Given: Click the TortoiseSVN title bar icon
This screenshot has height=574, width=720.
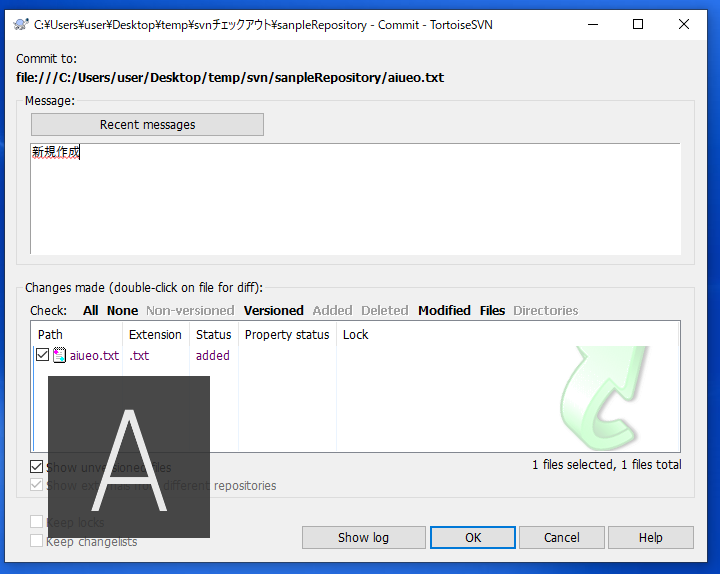Looking at the screenshot, I should point(21,24).
